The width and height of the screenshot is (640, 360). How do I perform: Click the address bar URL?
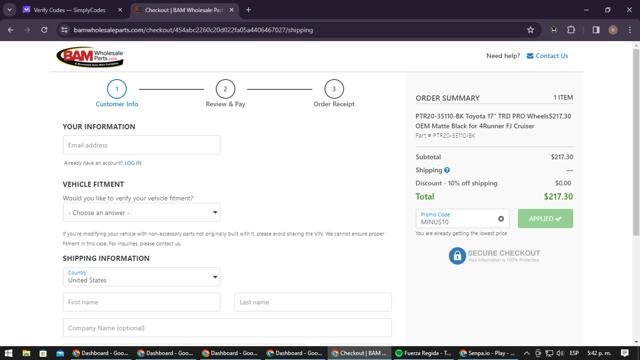193,30
